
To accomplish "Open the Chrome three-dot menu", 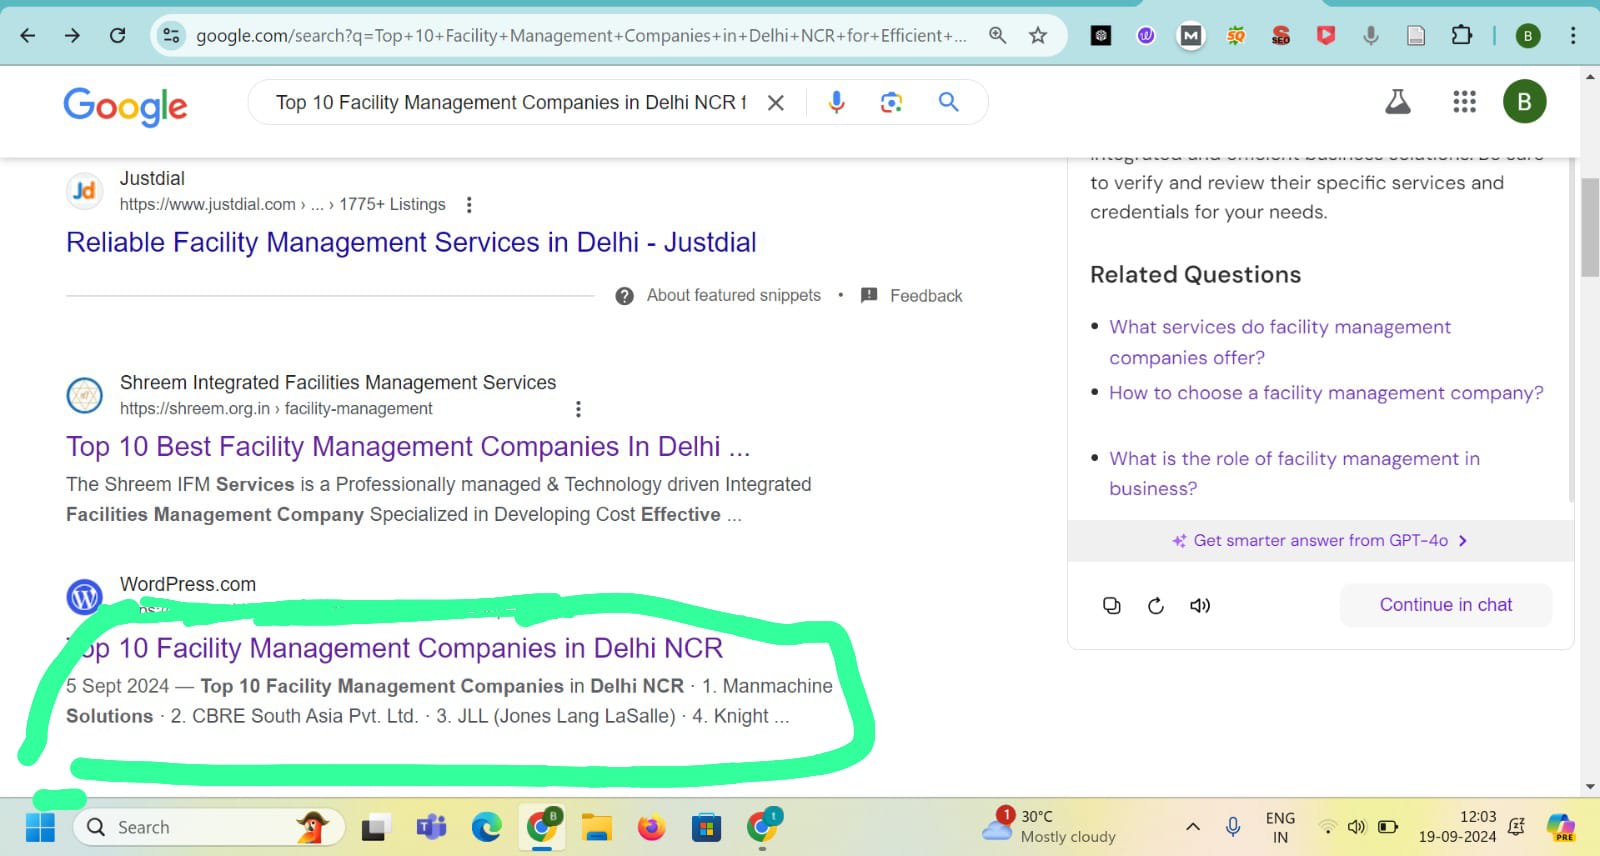I will click(1573, 36).
